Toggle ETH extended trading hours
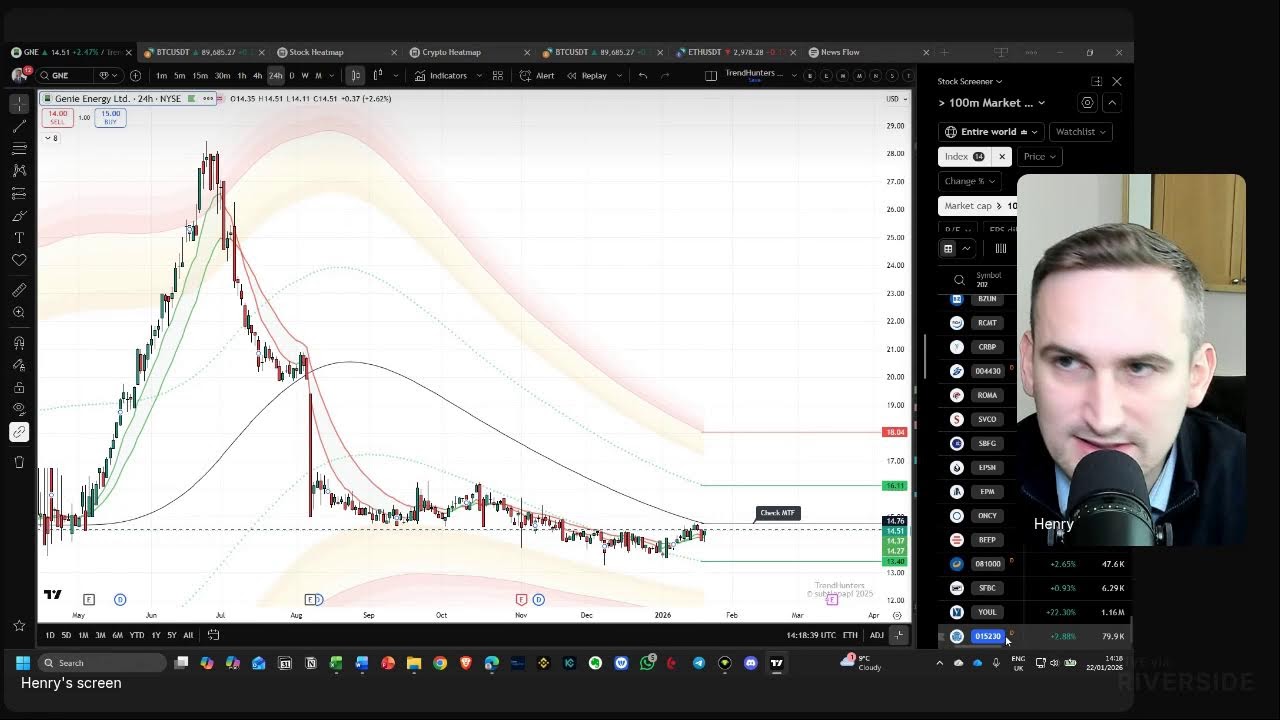Viewport: 1280px width, 720px height. coord(850,635)
